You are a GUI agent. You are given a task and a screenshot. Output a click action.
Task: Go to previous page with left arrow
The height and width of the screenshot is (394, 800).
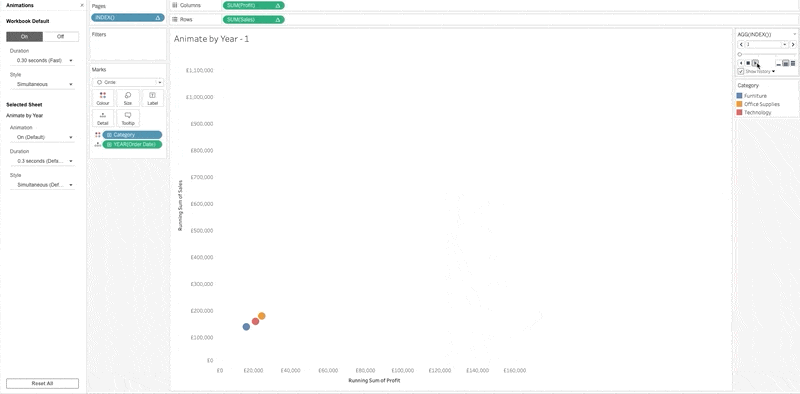tap(741, 44)
